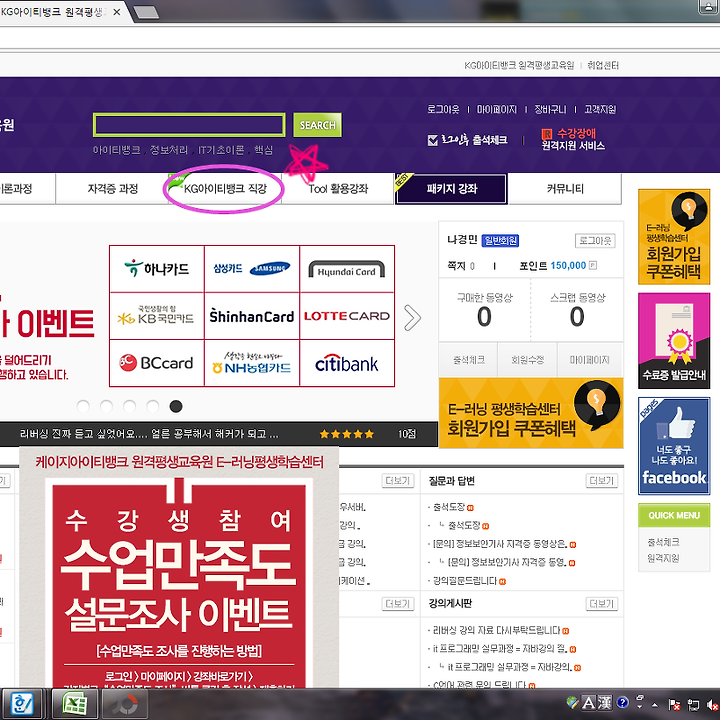Open the first 출석도장 post in 질문과 답변
Viewport: 720px width, 720px height.
449,507
